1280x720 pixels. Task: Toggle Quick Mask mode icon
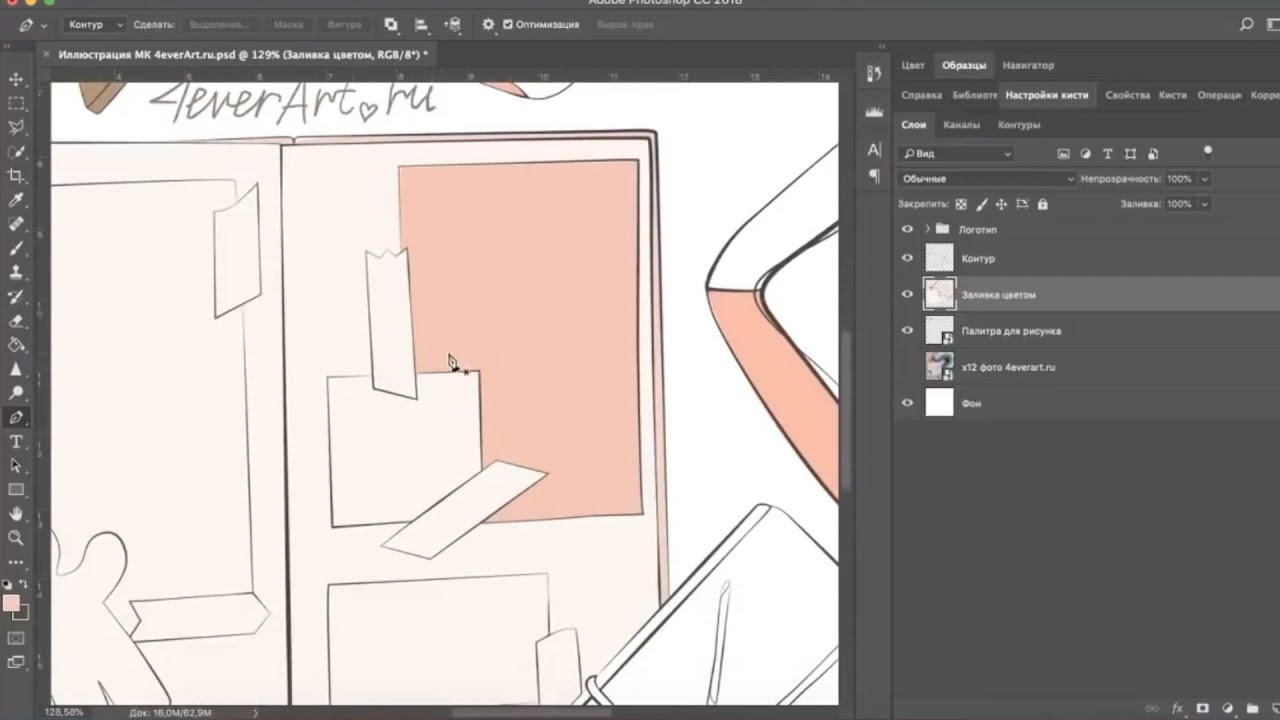tap(16, 638)
